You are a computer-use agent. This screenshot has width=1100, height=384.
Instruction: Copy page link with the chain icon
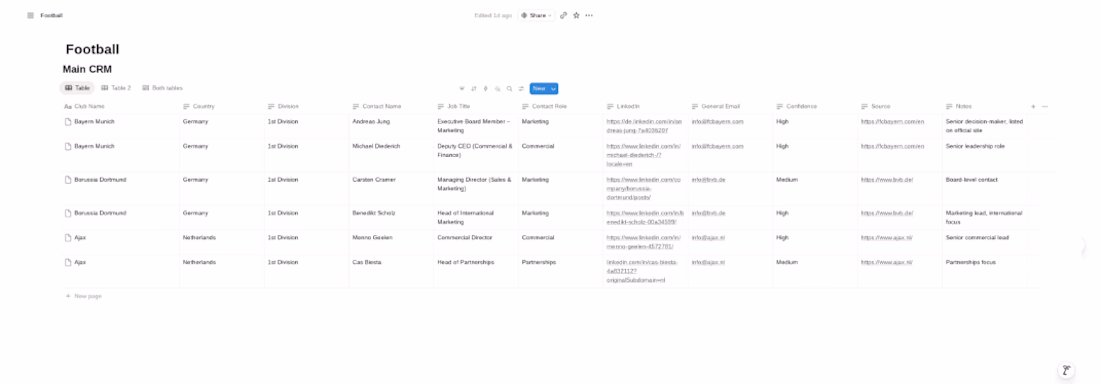pyautogui.click(x=563, y=15)
